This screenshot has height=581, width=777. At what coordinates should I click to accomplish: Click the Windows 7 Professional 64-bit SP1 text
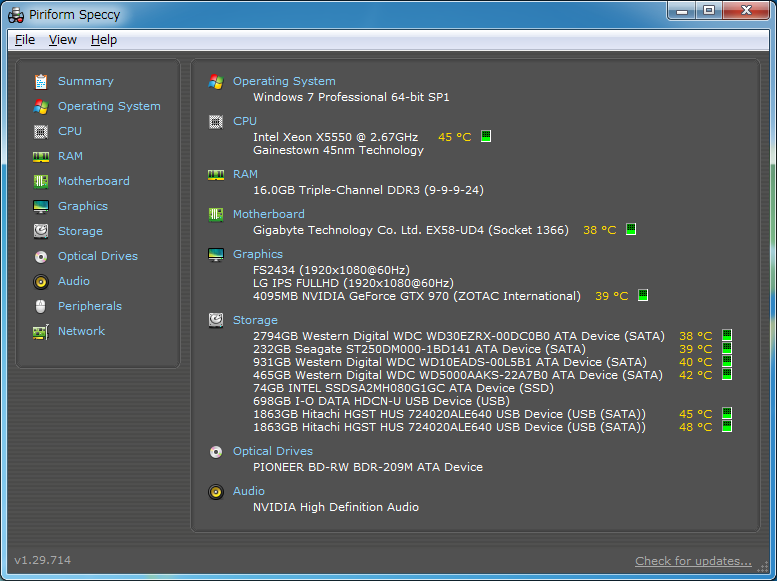tap(351, 97)
